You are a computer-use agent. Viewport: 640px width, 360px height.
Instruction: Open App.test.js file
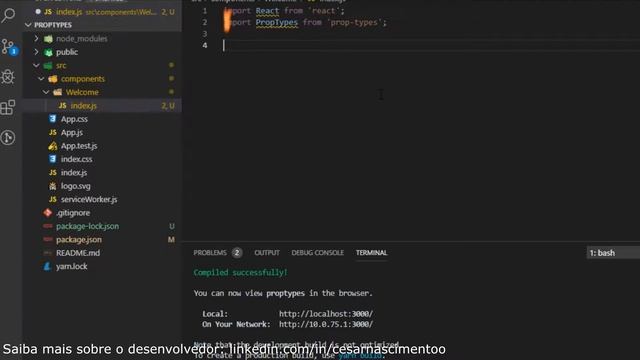(79, 146)
